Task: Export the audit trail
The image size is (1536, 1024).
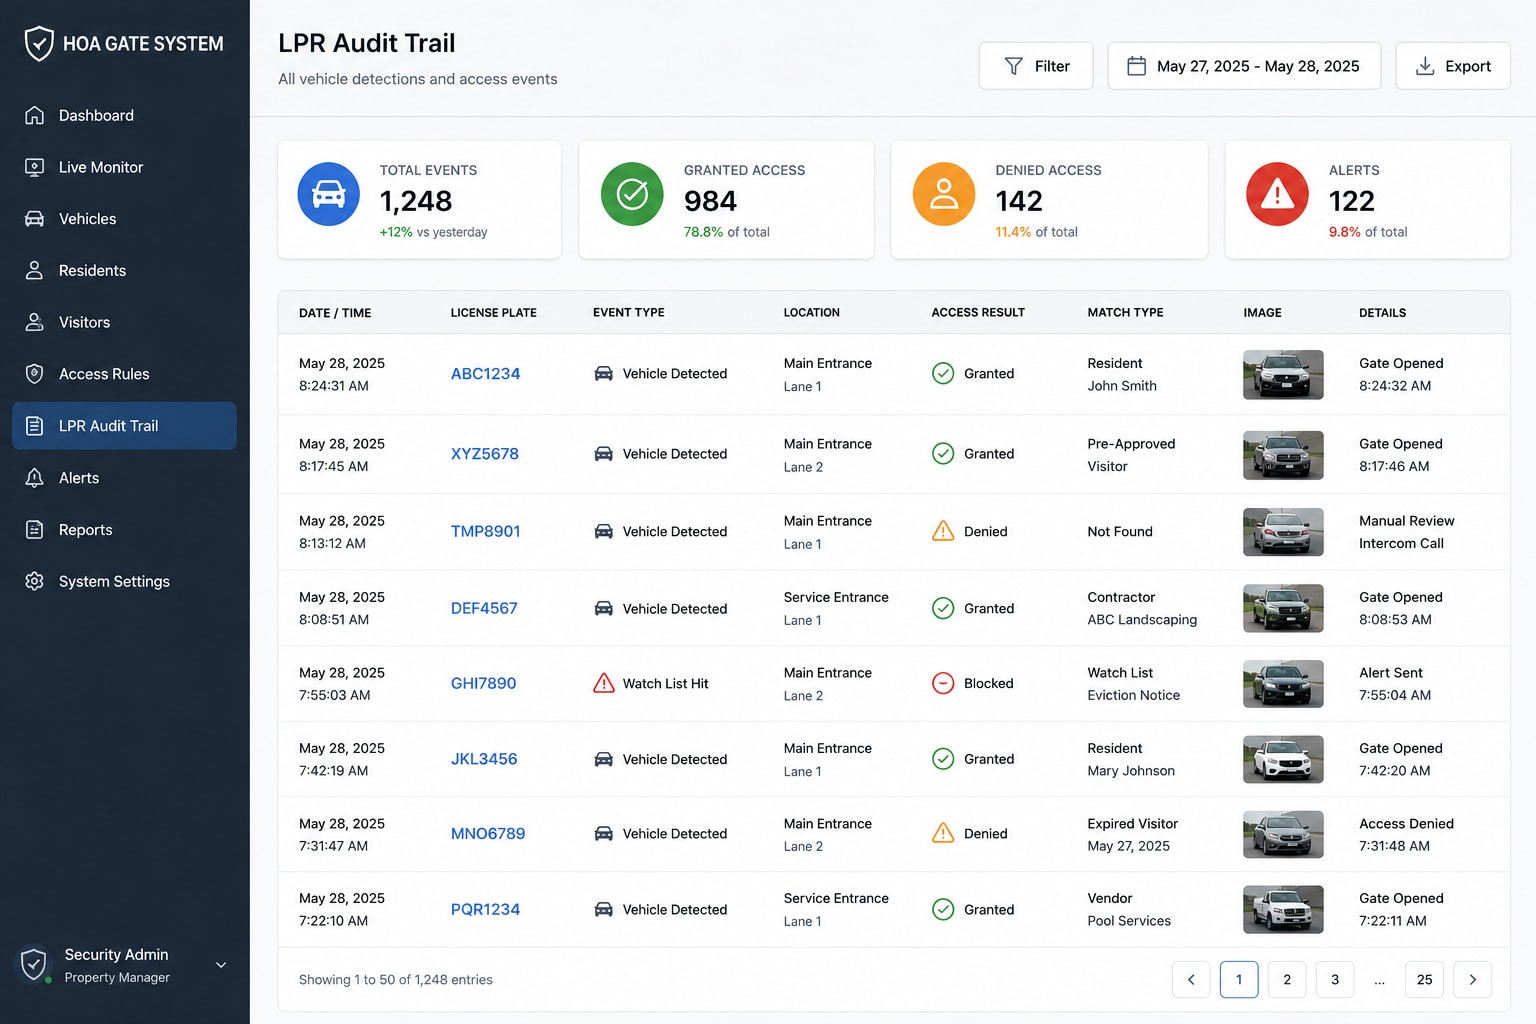Action: [x=1453, y=66]
